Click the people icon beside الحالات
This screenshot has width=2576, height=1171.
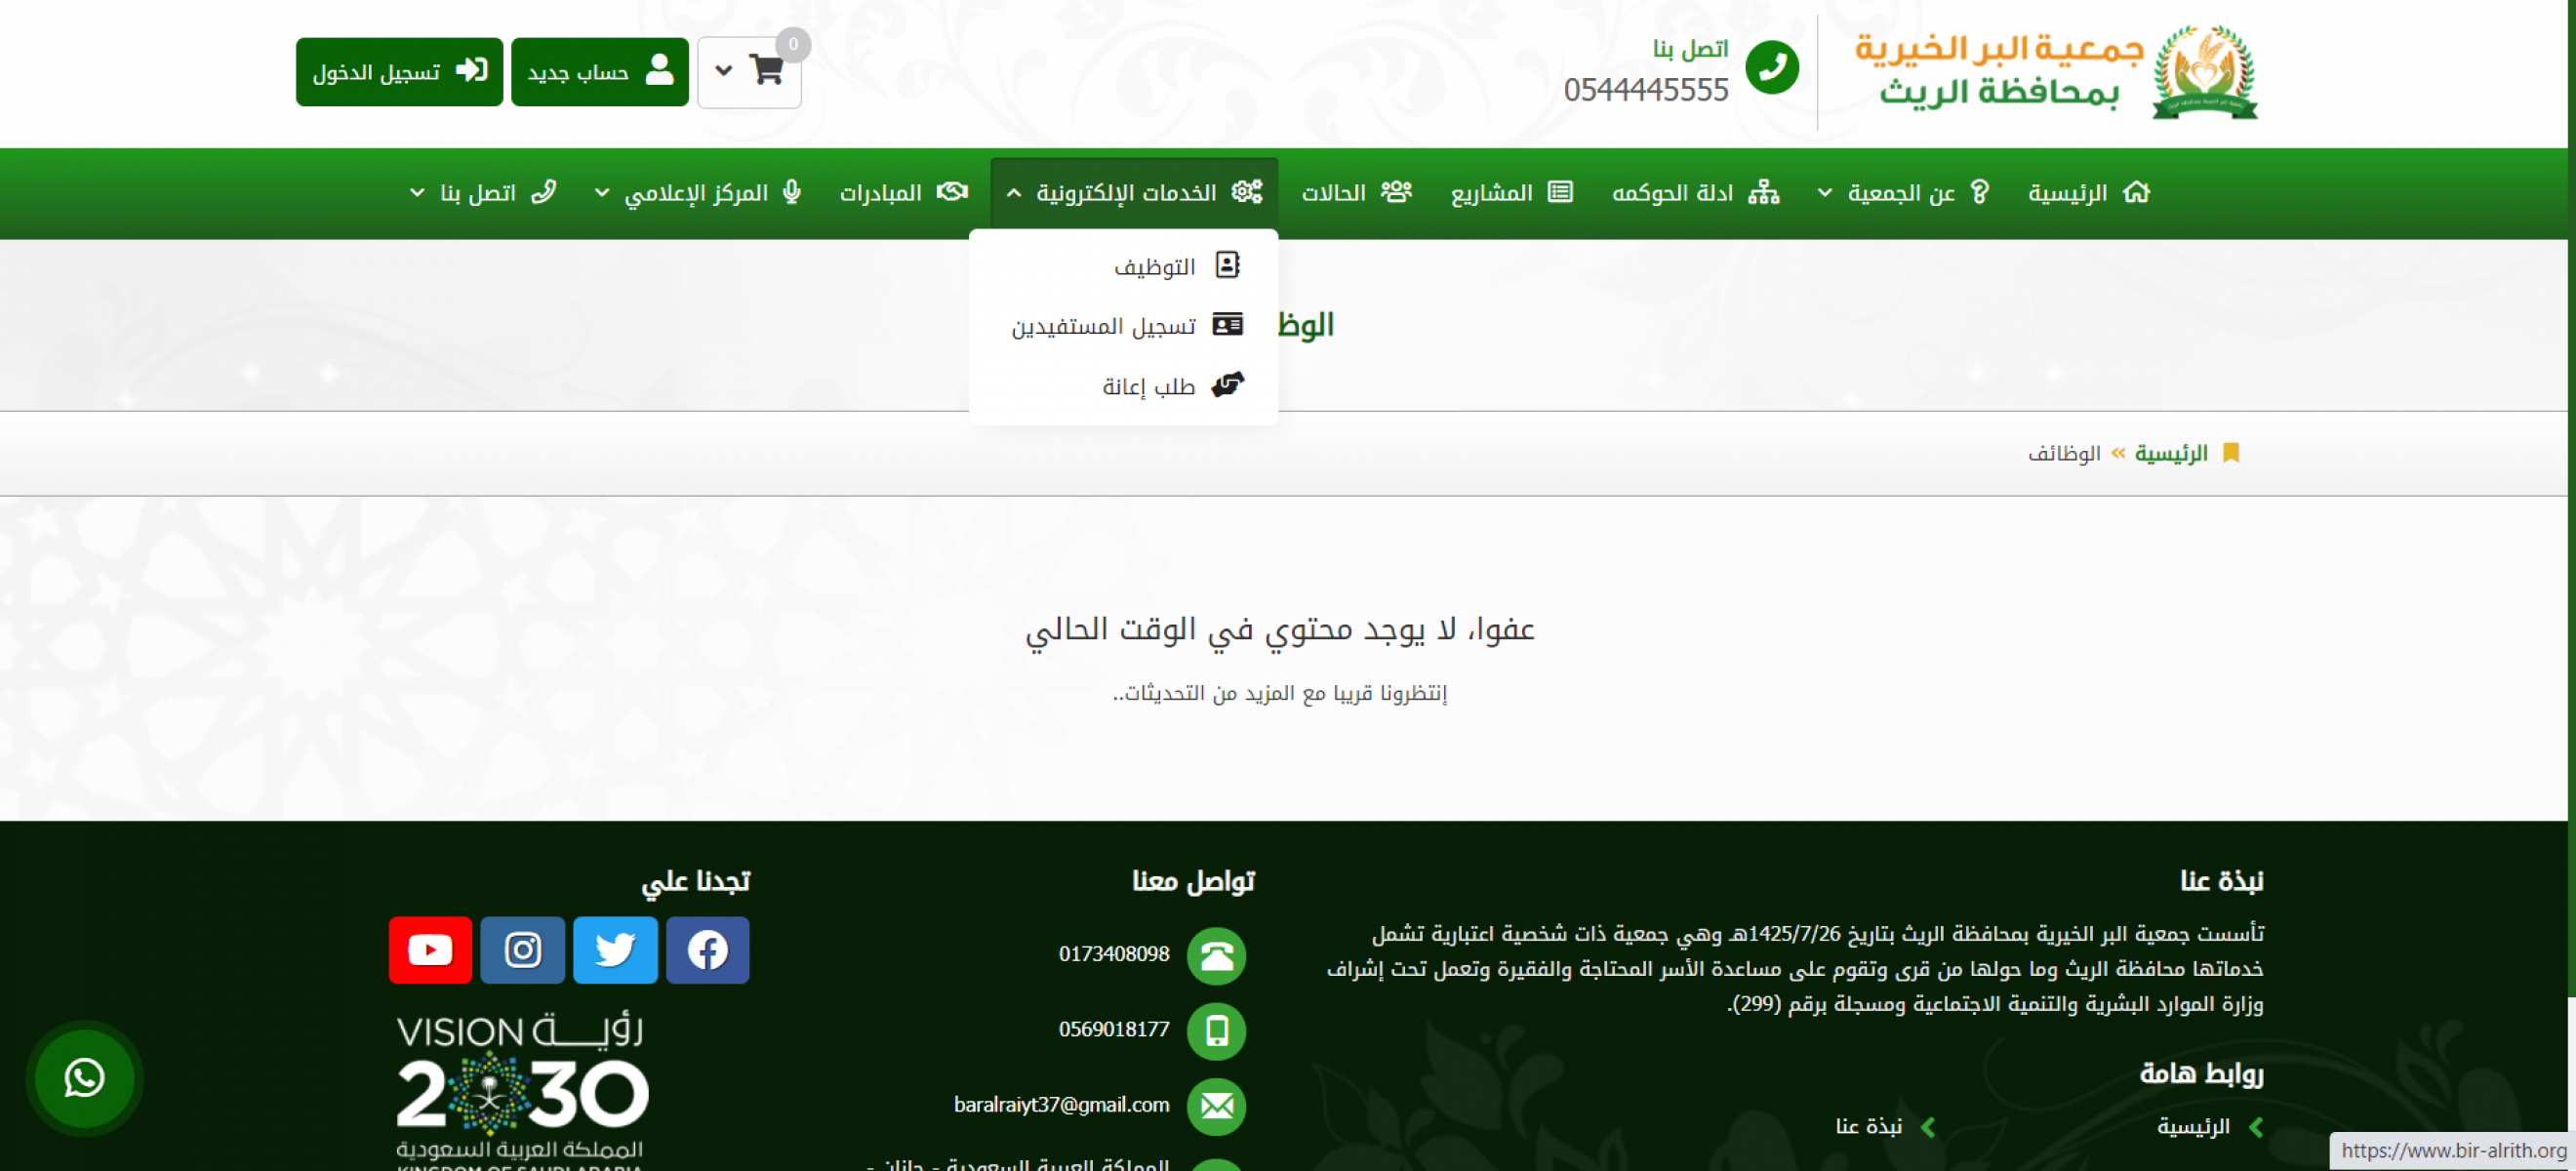[1396, 192]
